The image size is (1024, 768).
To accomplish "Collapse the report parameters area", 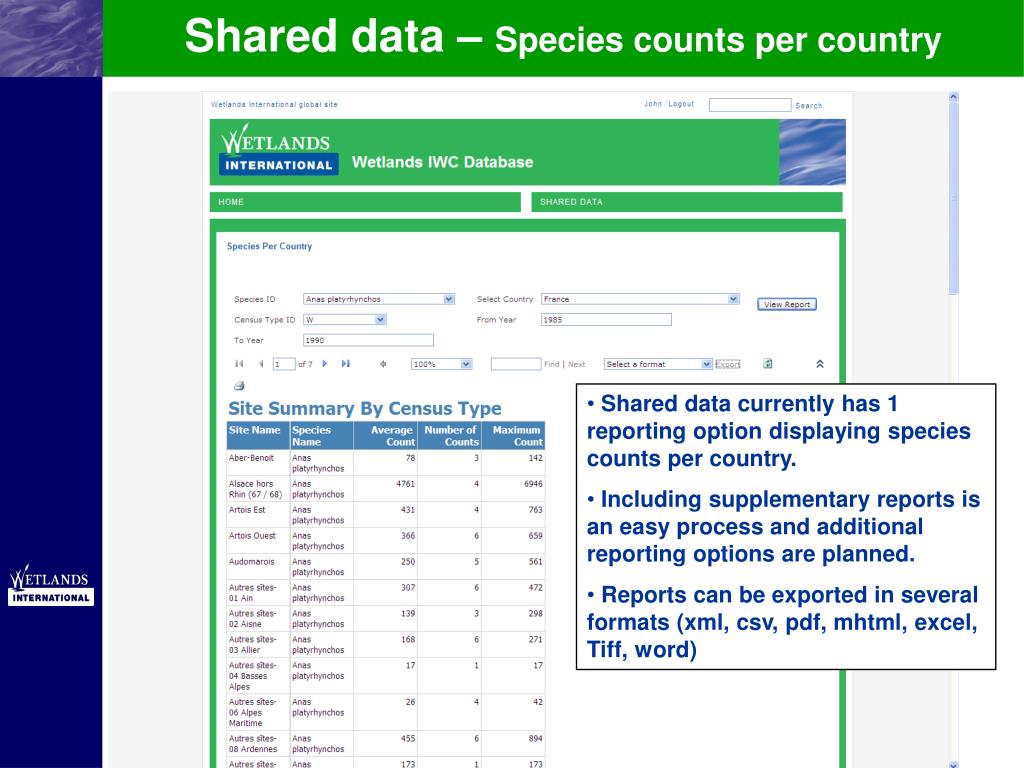I will [820, 364].
